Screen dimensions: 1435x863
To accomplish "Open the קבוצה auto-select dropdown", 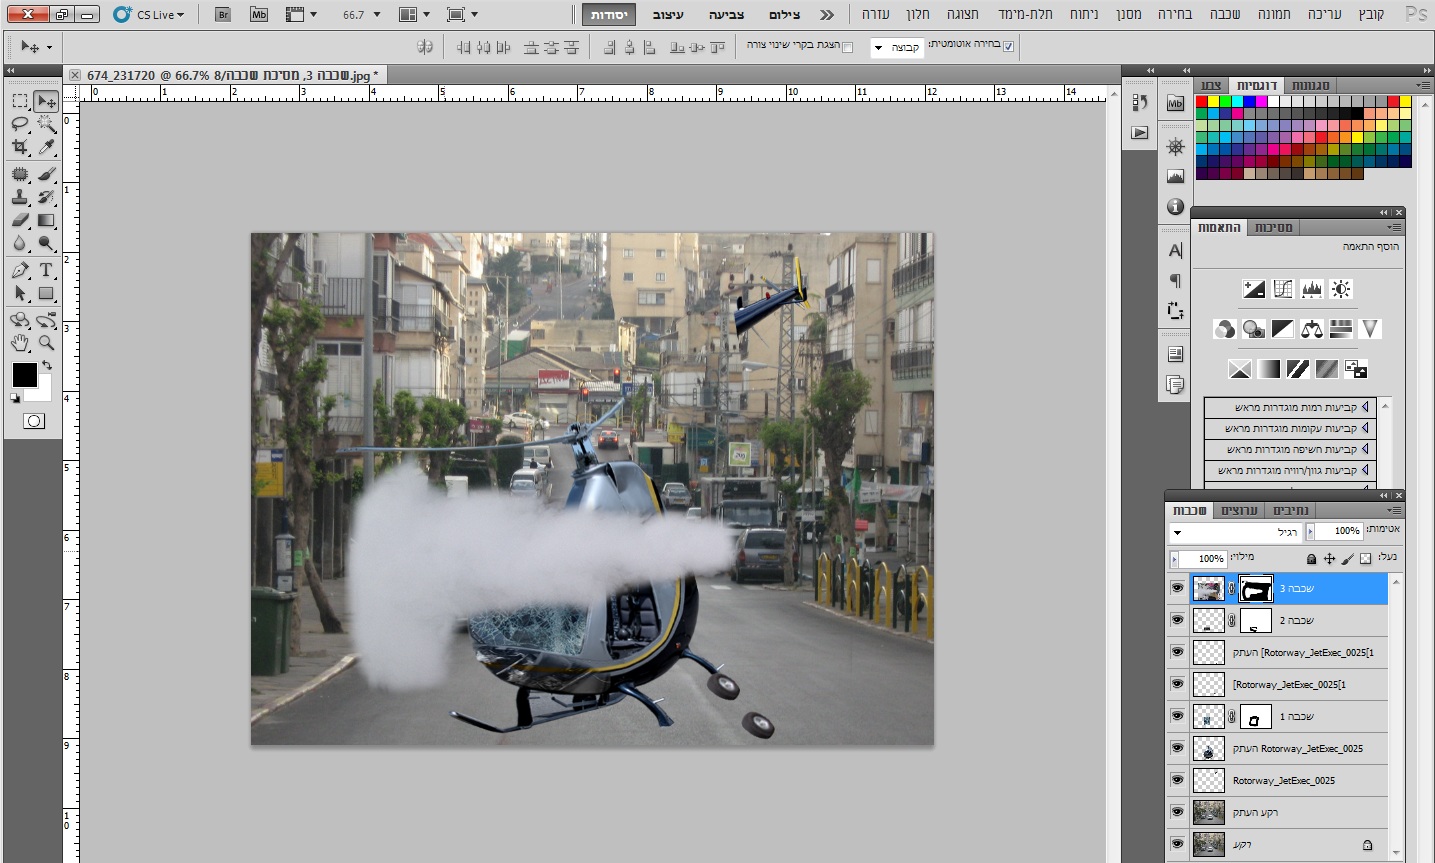I will click(896, 47).
